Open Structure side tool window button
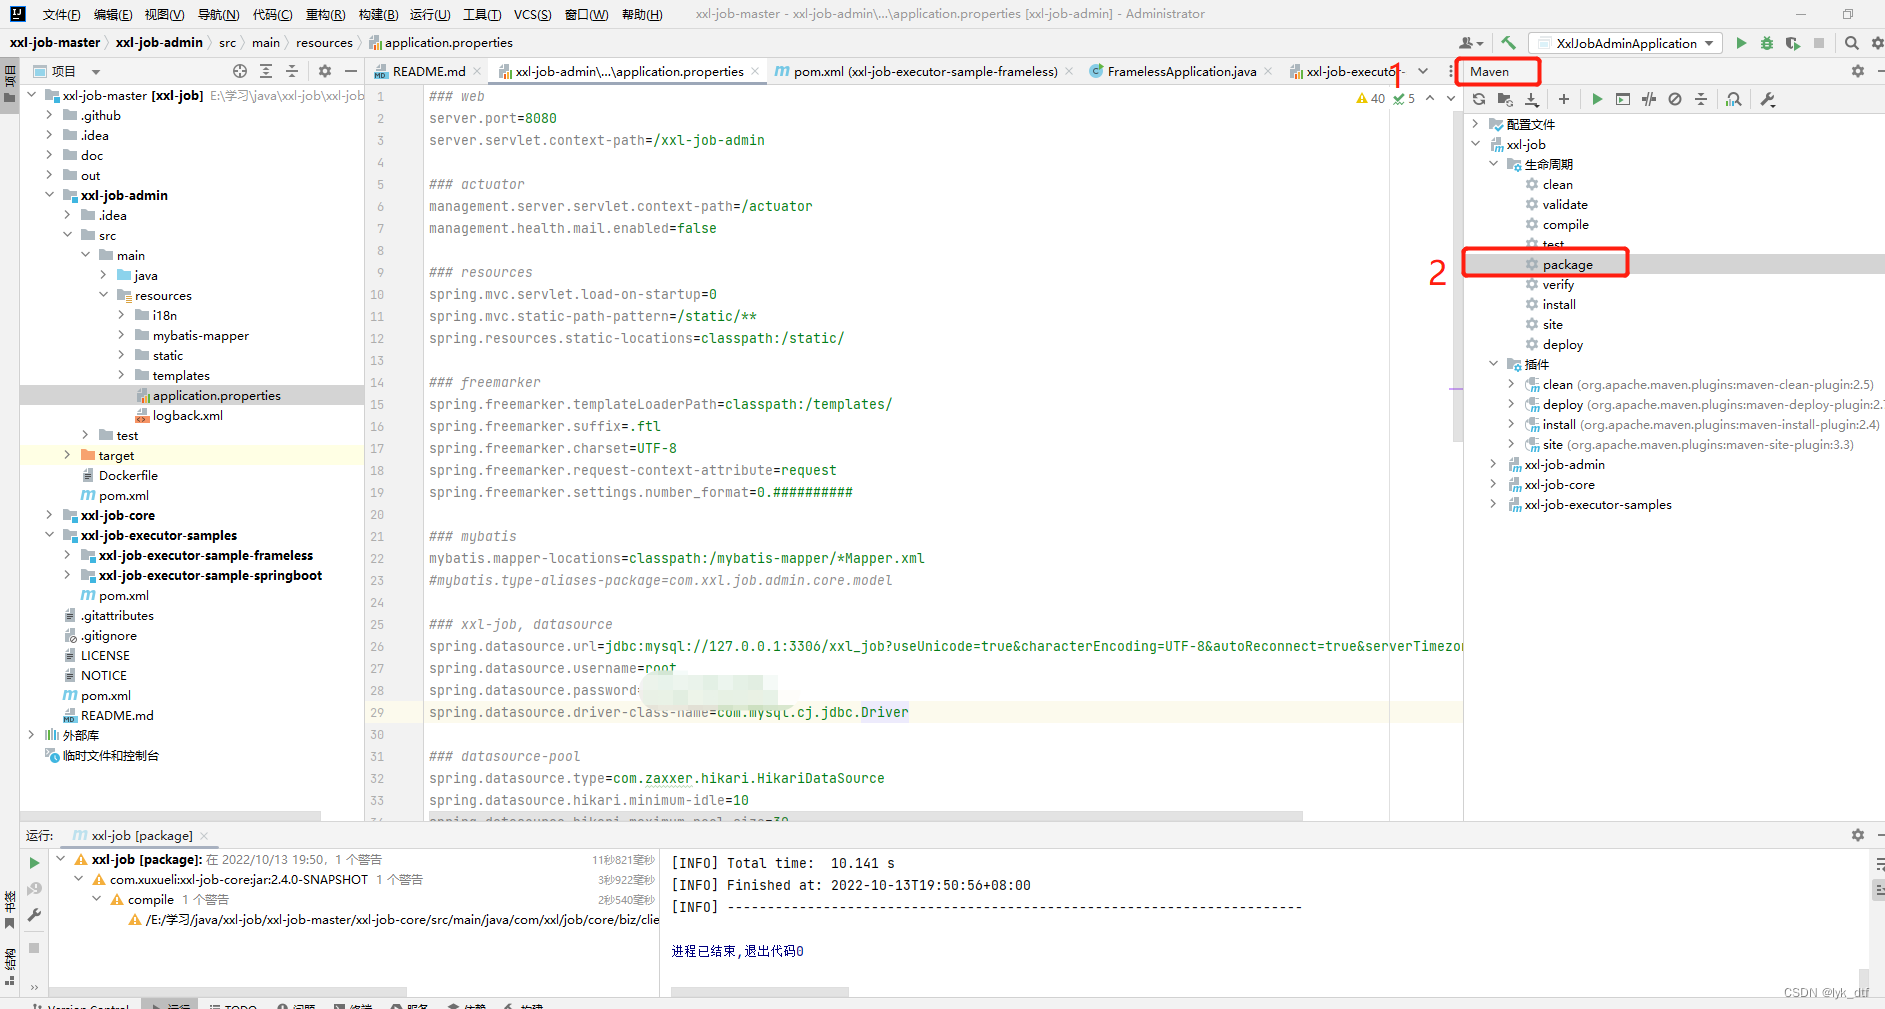 tap(10, 966)
